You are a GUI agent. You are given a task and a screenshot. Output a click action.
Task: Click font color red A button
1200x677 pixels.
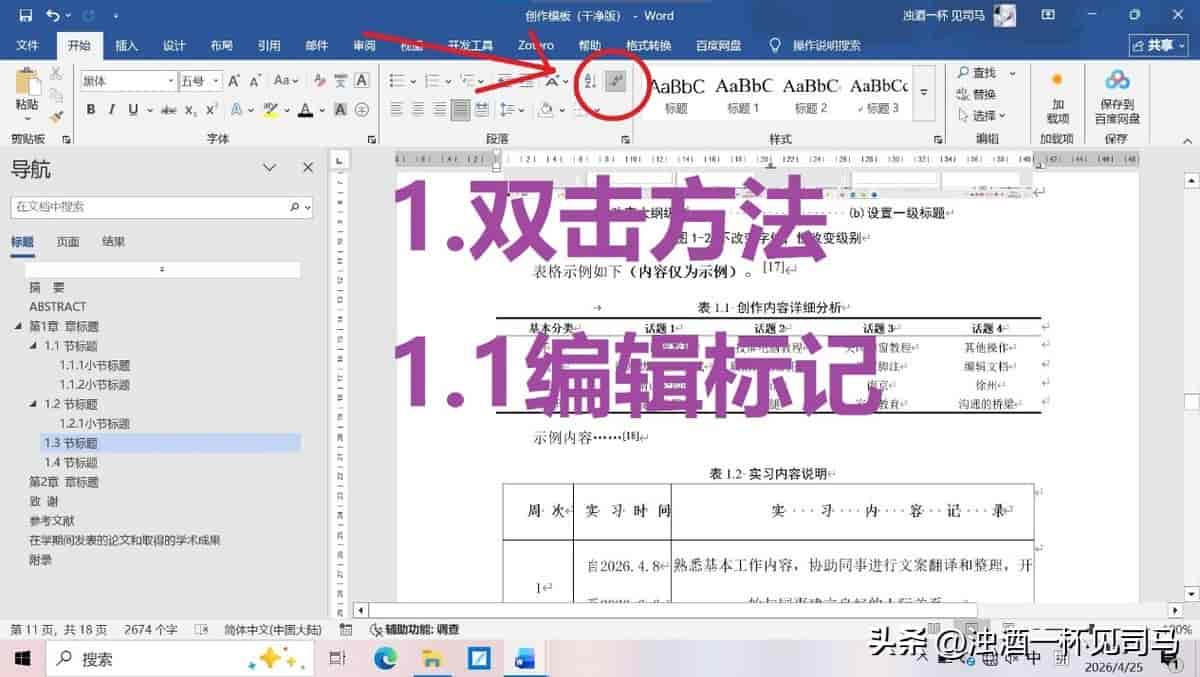coord(306,110)
